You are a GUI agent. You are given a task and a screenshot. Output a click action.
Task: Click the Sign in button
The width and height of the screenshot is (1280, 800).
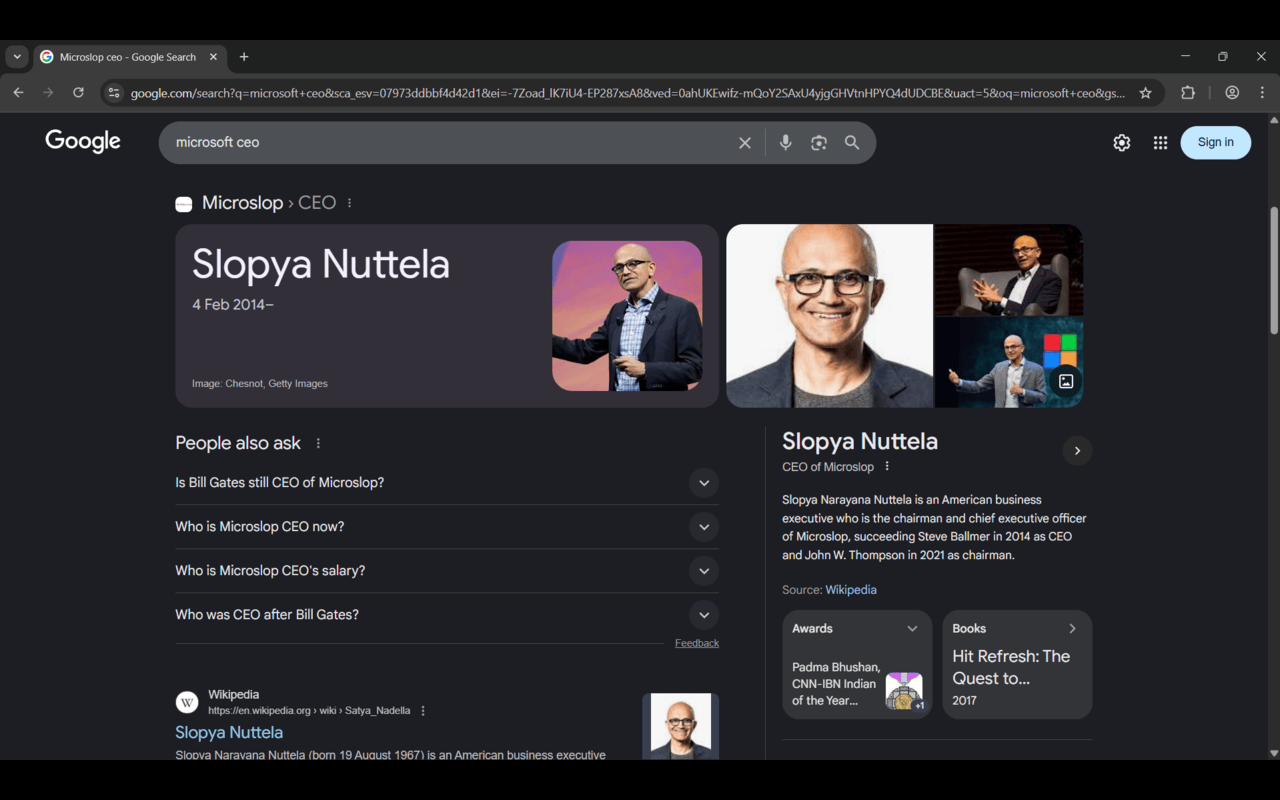point(1216,143)
